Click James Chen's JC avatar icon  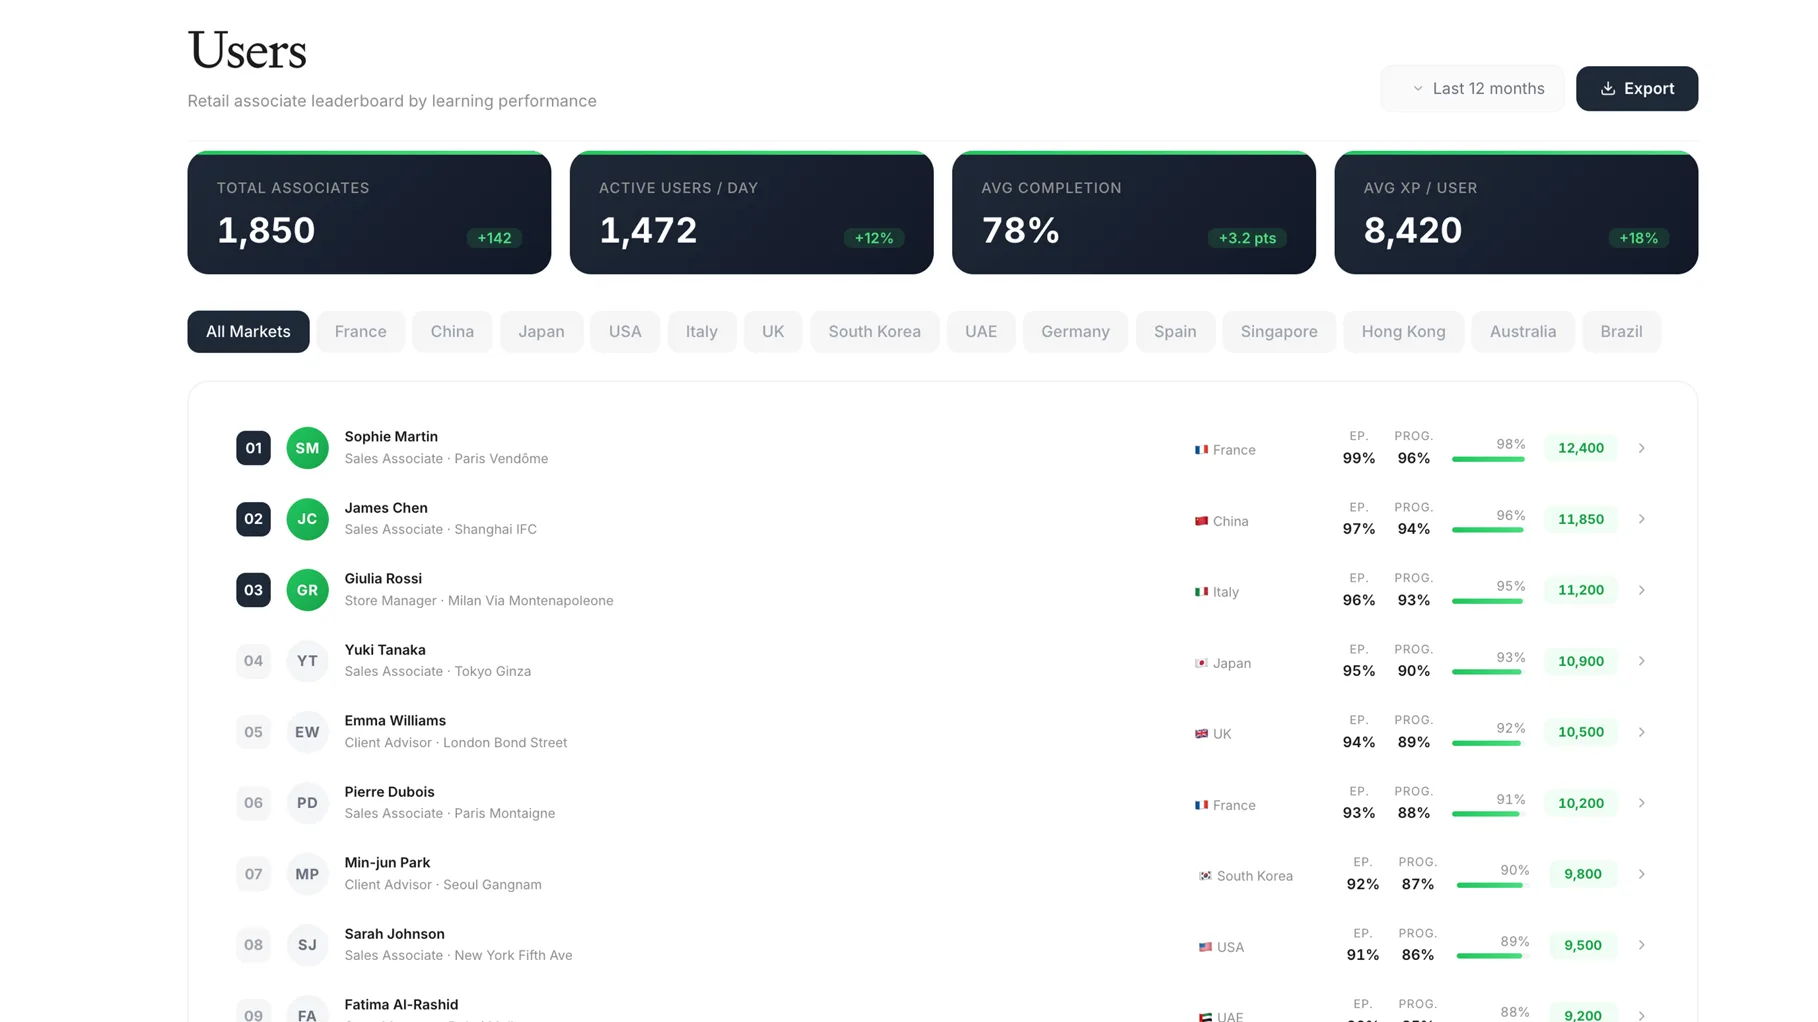pos(307,519)
